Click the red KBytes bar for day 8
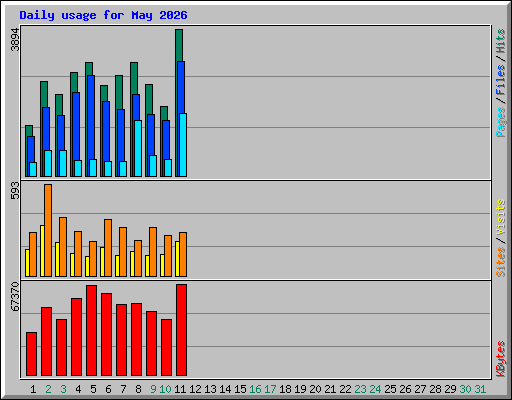Image resolution: width=512 pixels, height=400 pixels. pyautogui.click(x=136, y=339)
